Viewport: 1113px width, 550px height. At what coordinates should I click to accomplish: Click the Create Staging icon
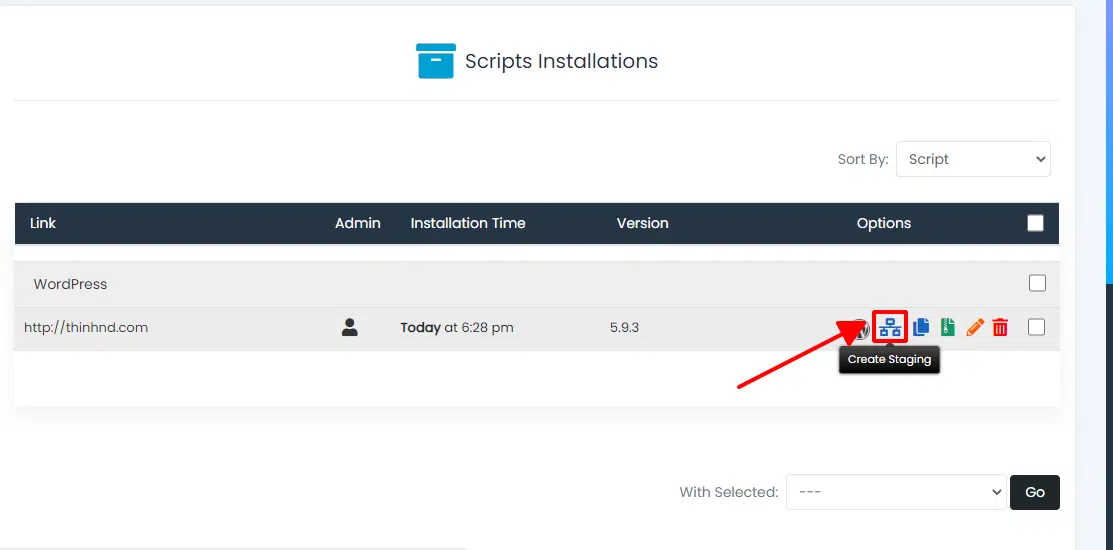tap(890, 327)
